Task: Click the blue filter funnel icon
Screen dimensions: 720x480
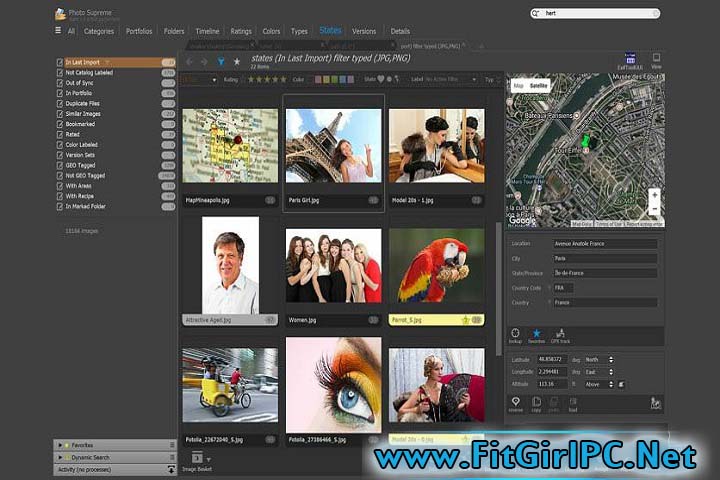Action: pyautogui.click(x=220, y=62)
